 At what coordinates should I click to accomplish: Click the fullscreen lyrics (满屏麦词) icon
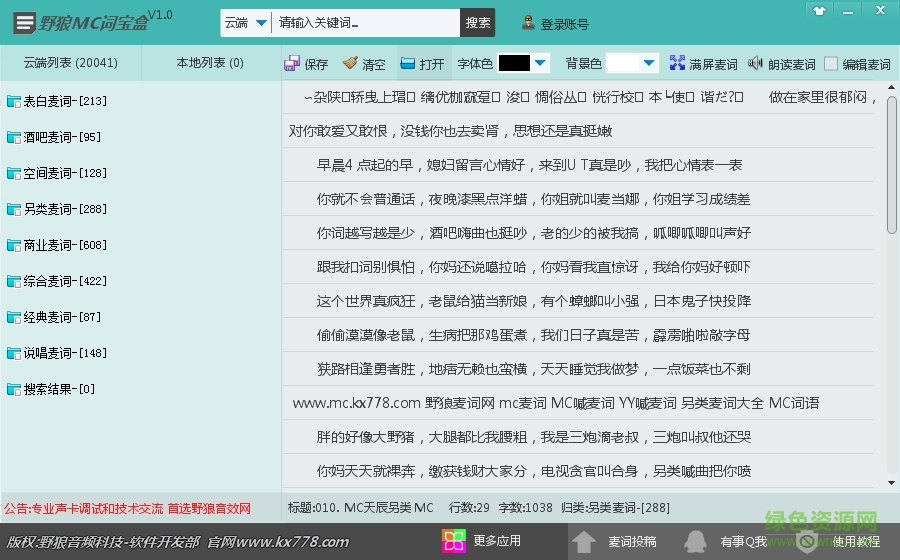point(677,64)
